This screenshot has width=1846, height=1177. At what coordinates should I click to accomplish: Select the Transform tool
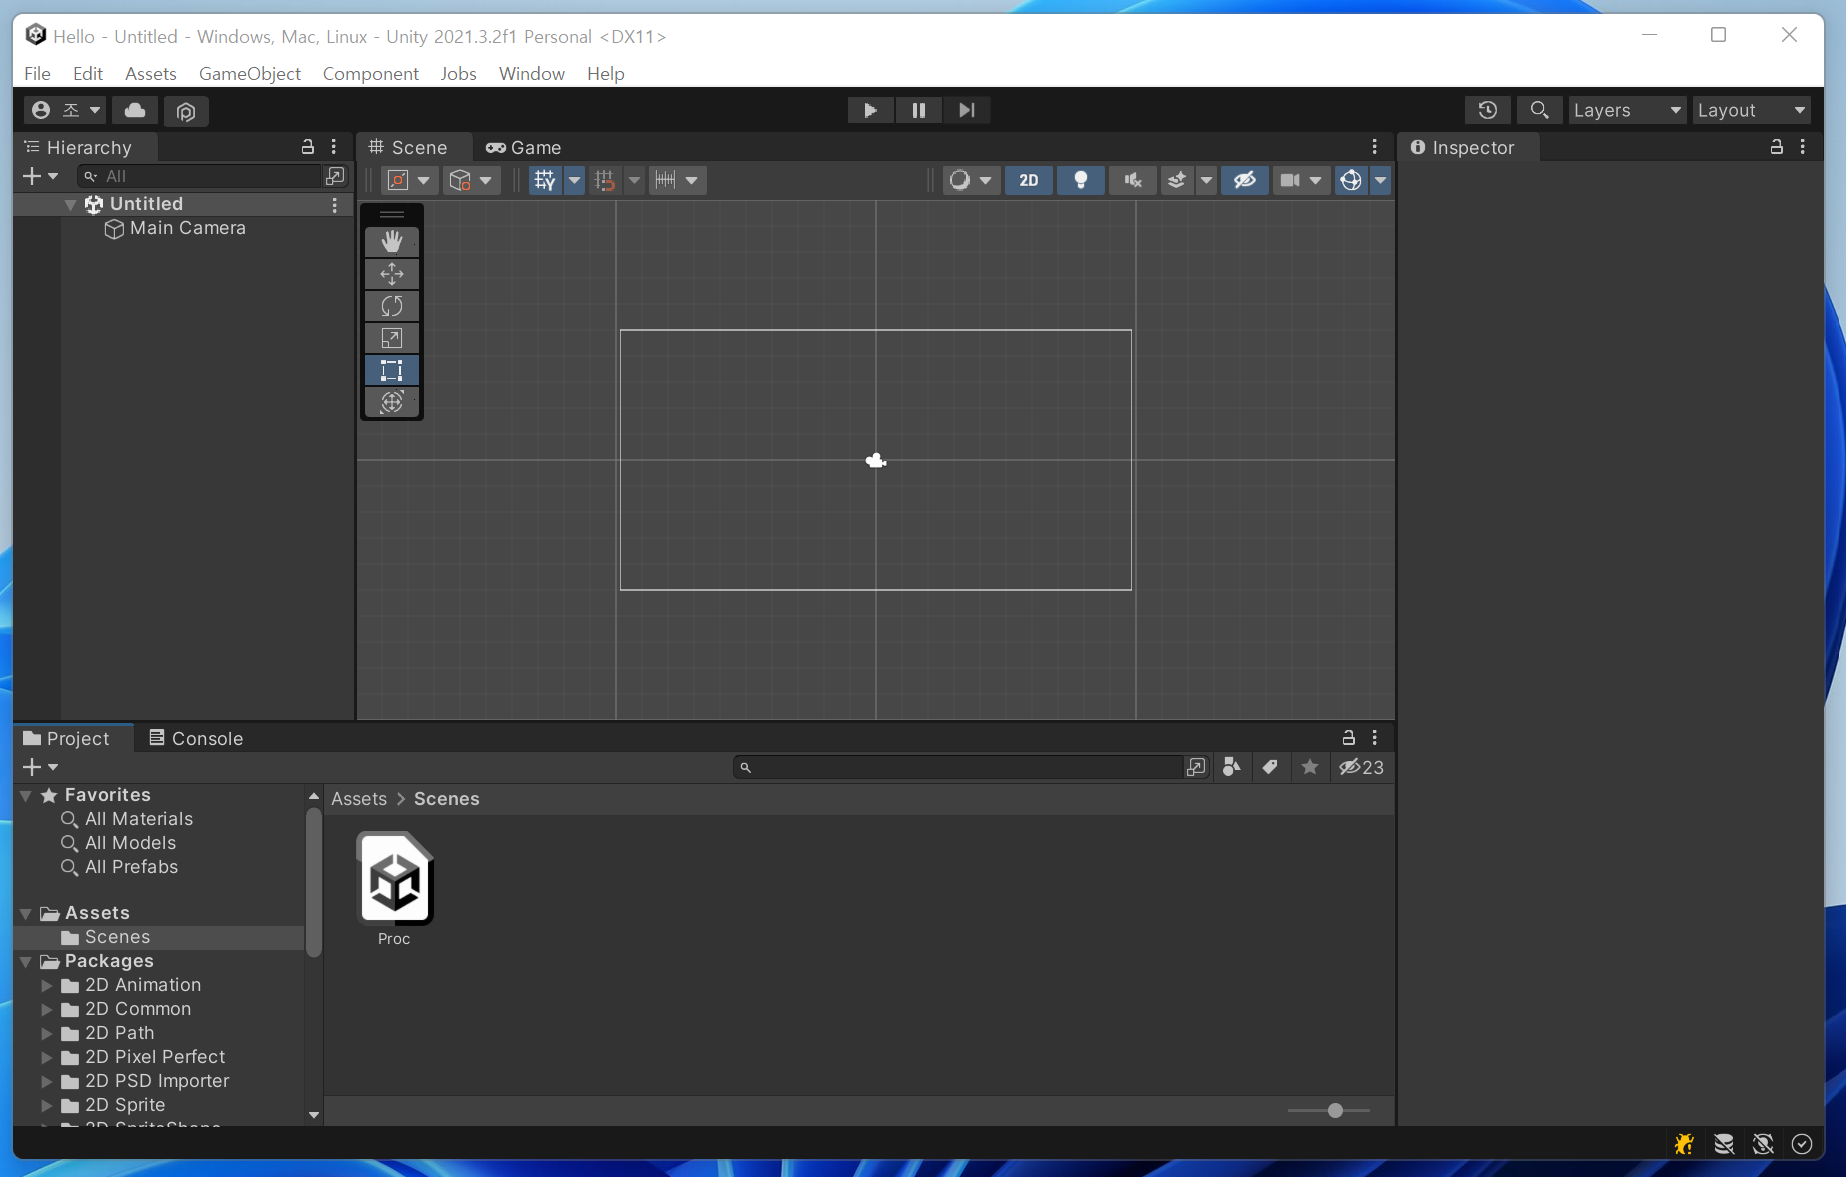pyautogui.click(x=391, y=402)
